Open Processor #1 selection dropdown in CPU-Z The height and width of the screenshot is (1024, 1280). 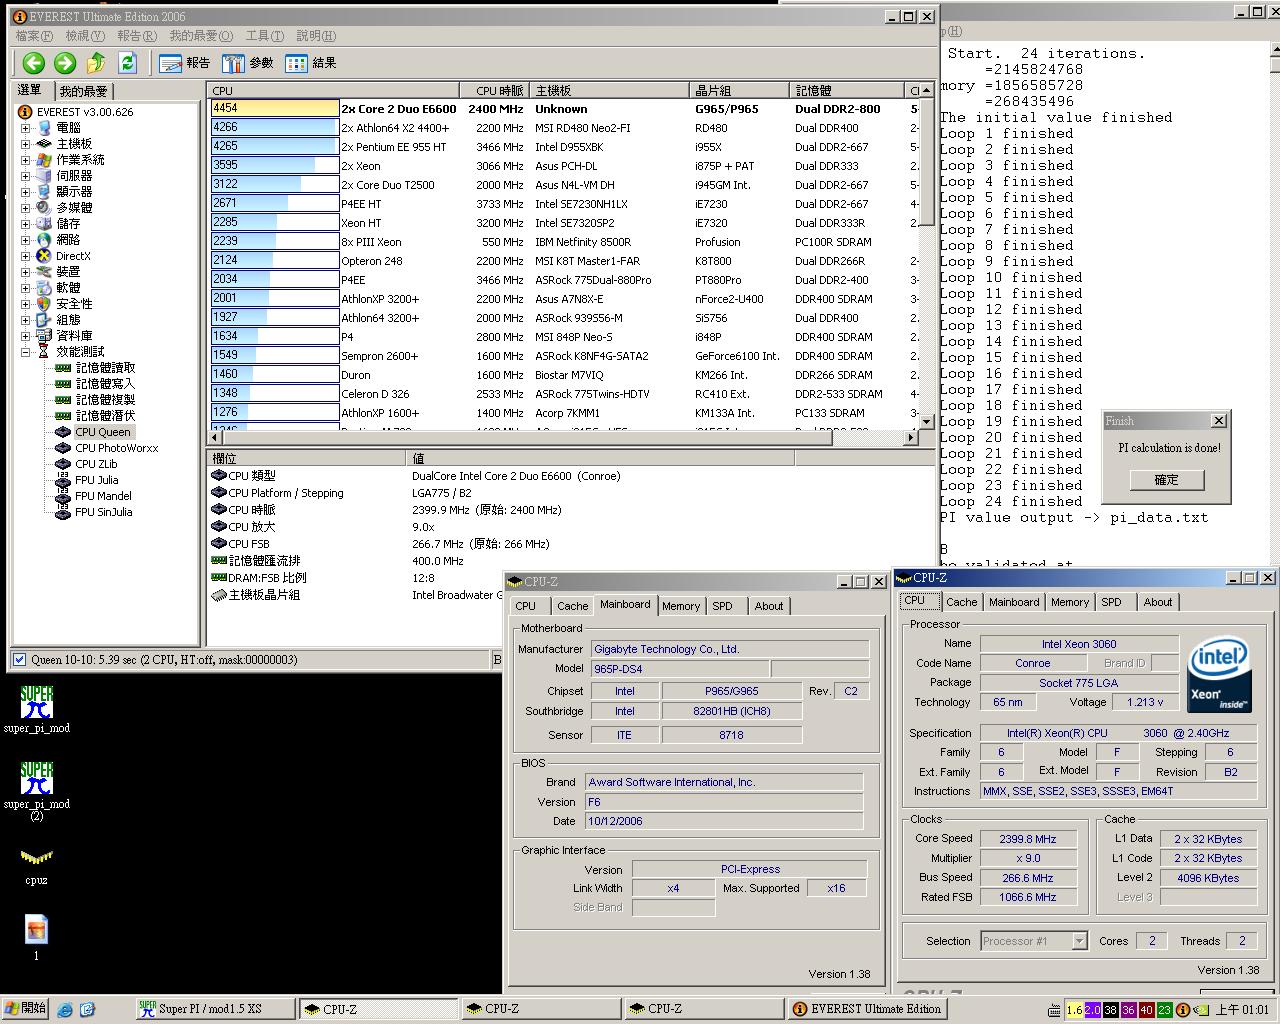[1079, 941]
